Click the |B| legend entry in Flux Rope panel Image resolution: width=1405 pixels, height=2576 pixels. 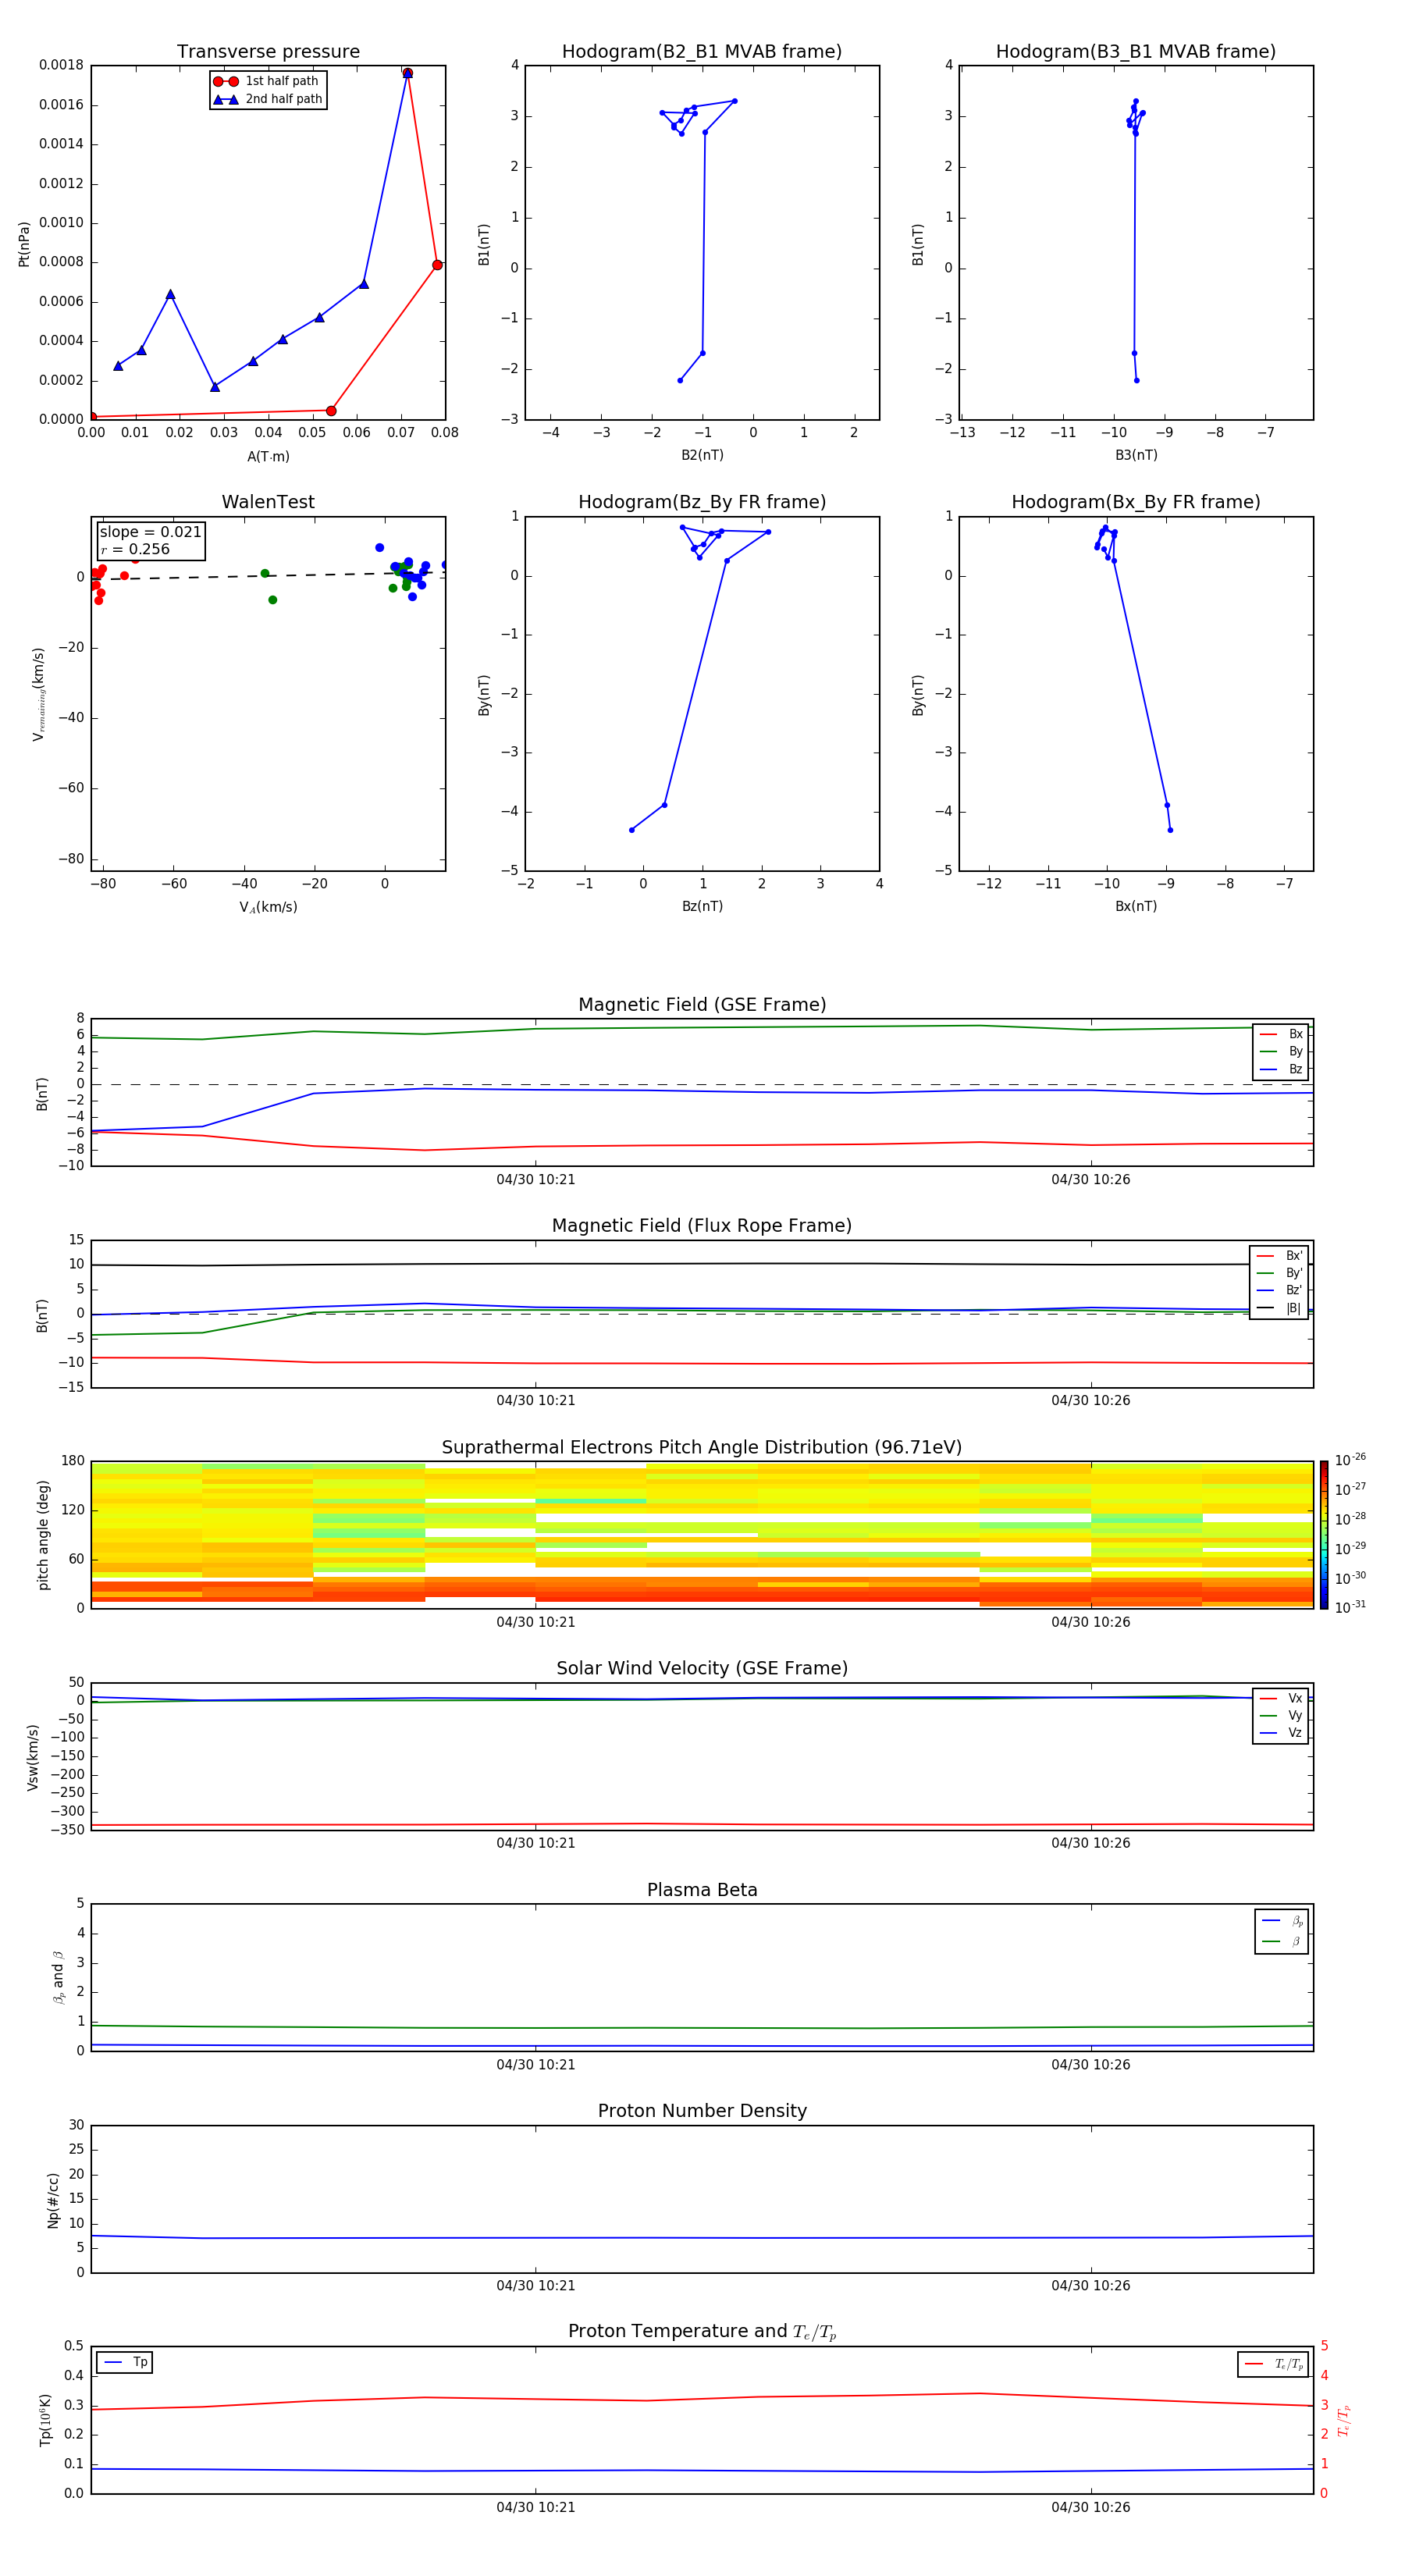click(x=1279, y=1308)
